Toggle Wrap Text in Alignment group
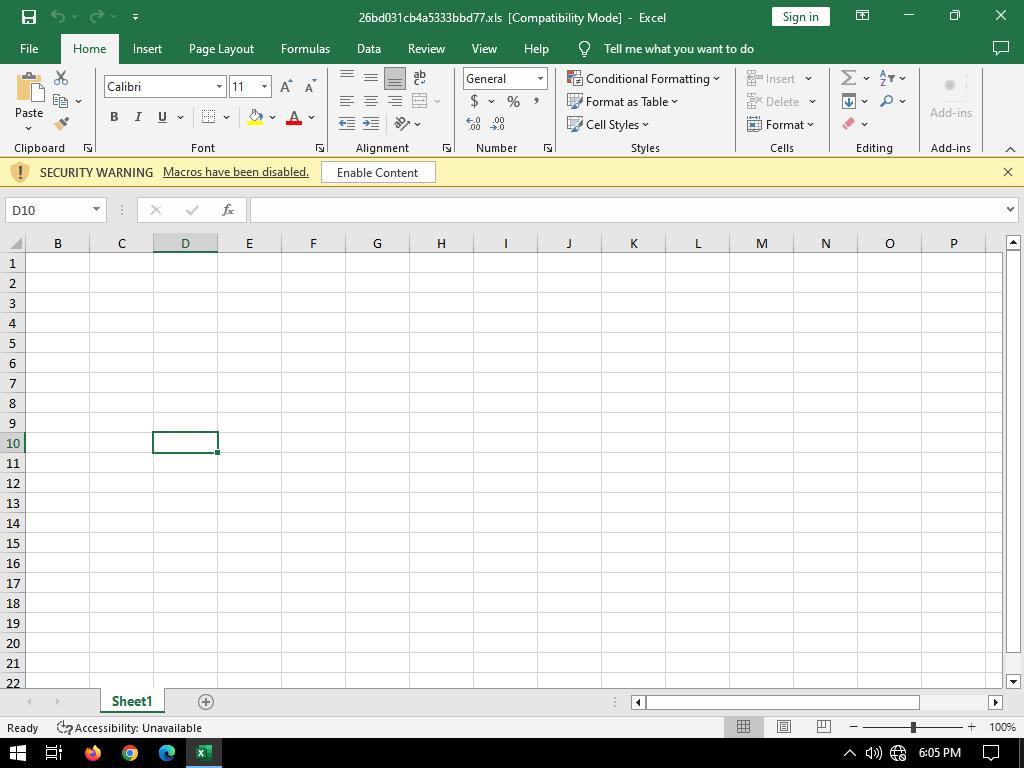1024x768 pixels. pyautogui.click(x=419, y=78)
